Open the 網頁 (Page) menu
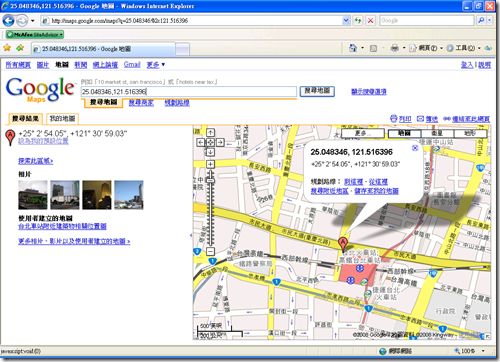 426,49
